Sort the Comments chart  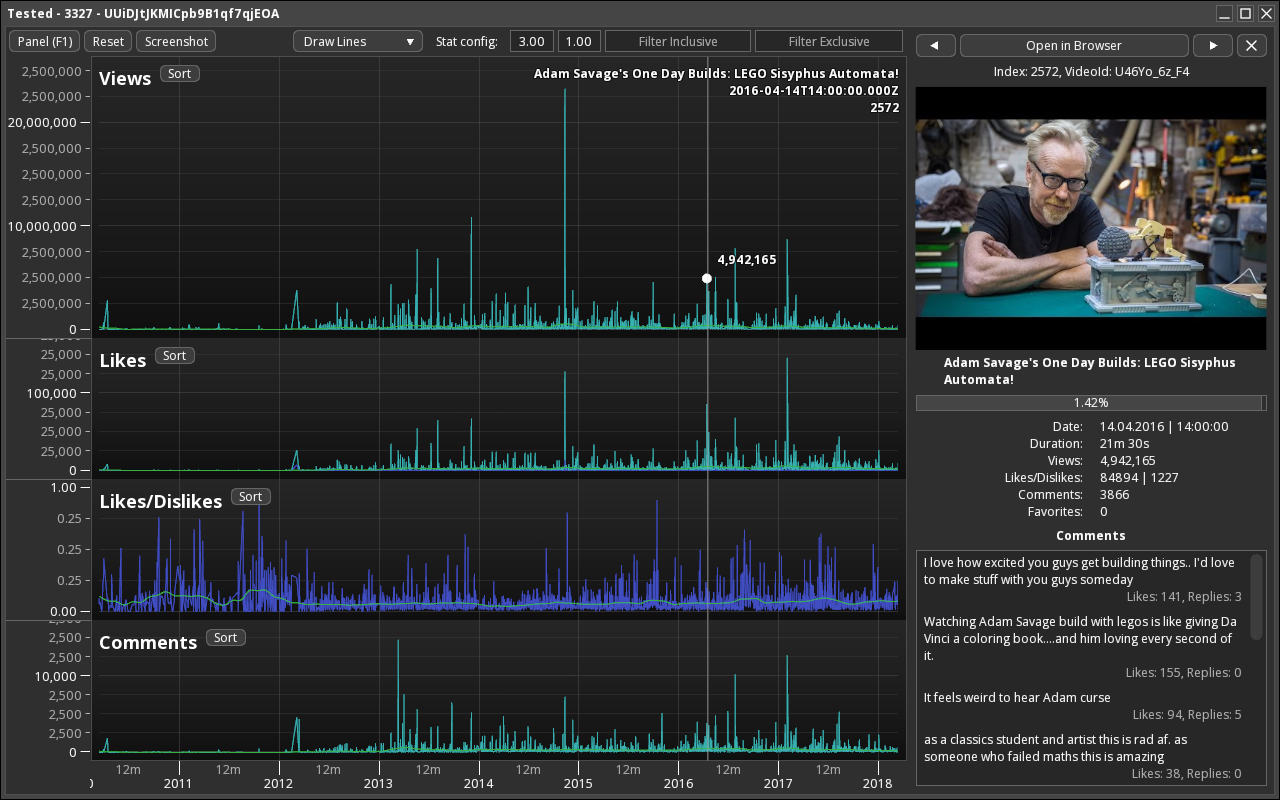coord(225,638)
